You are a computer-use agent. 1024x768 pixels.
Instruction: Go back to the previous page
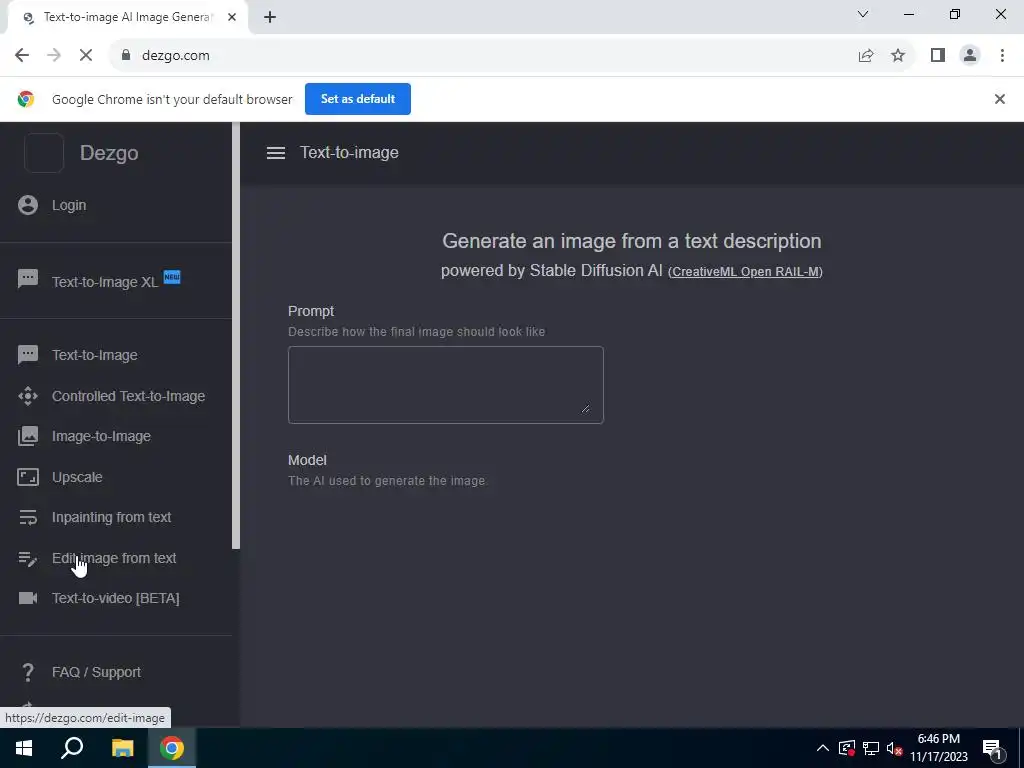click(x=22, y=56)
